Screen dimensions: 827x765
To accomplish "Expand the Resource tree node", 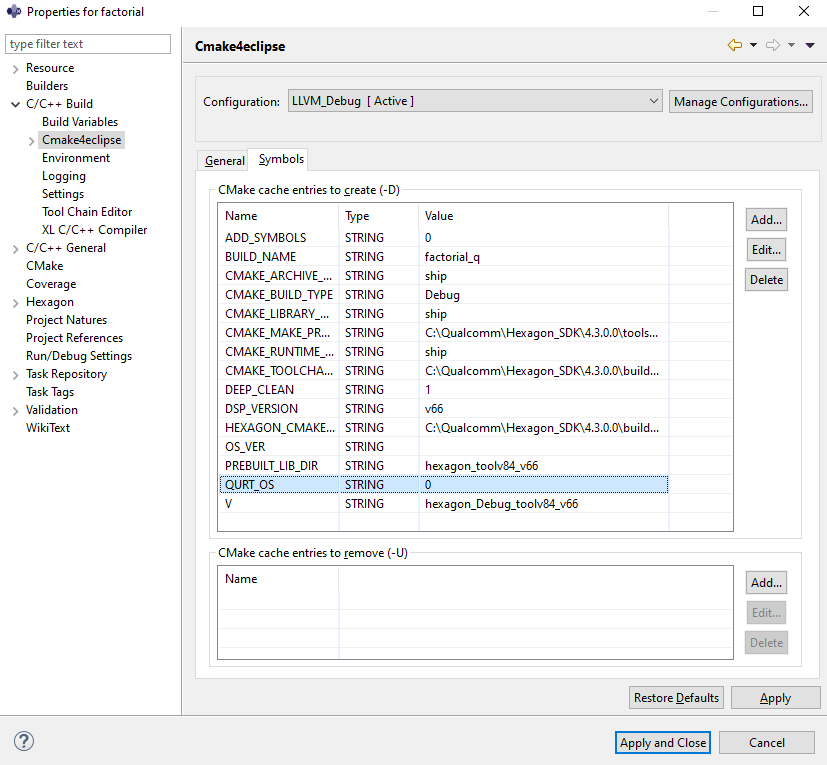I will pyautogui.click(x=15, y=69).
